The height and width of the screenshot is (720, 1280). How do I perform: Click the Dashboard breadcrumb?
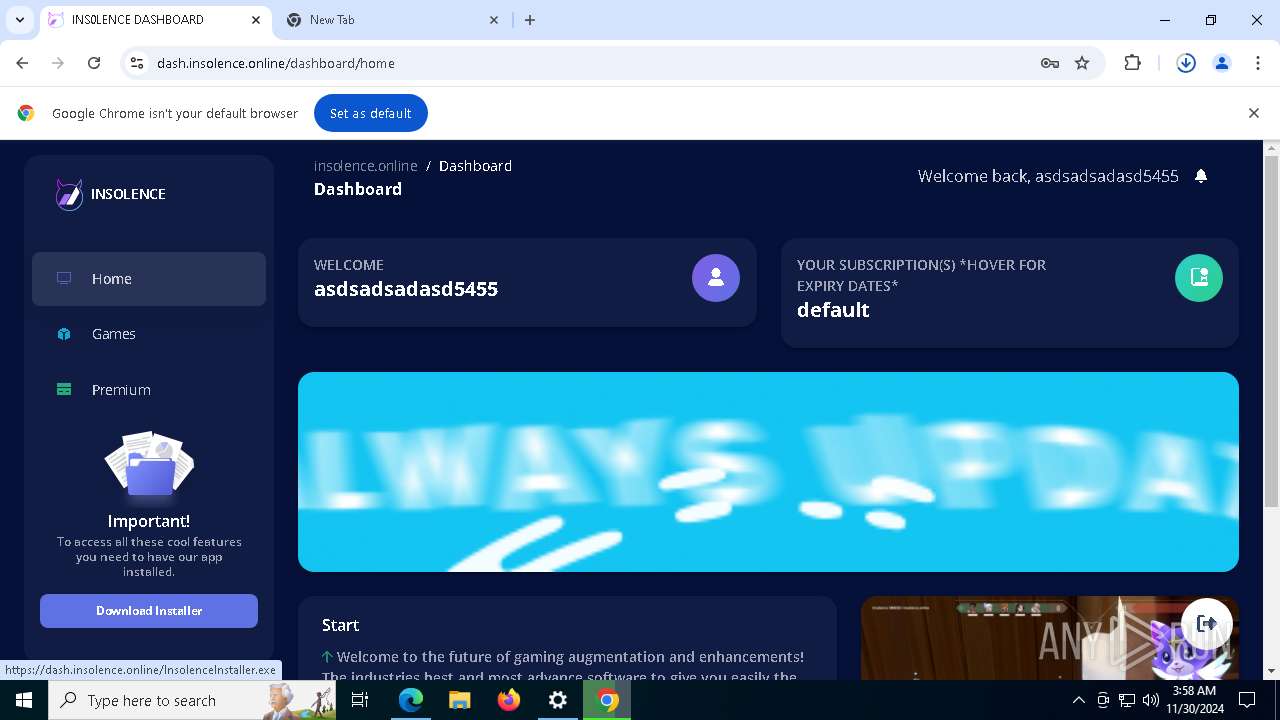point(475,166)
